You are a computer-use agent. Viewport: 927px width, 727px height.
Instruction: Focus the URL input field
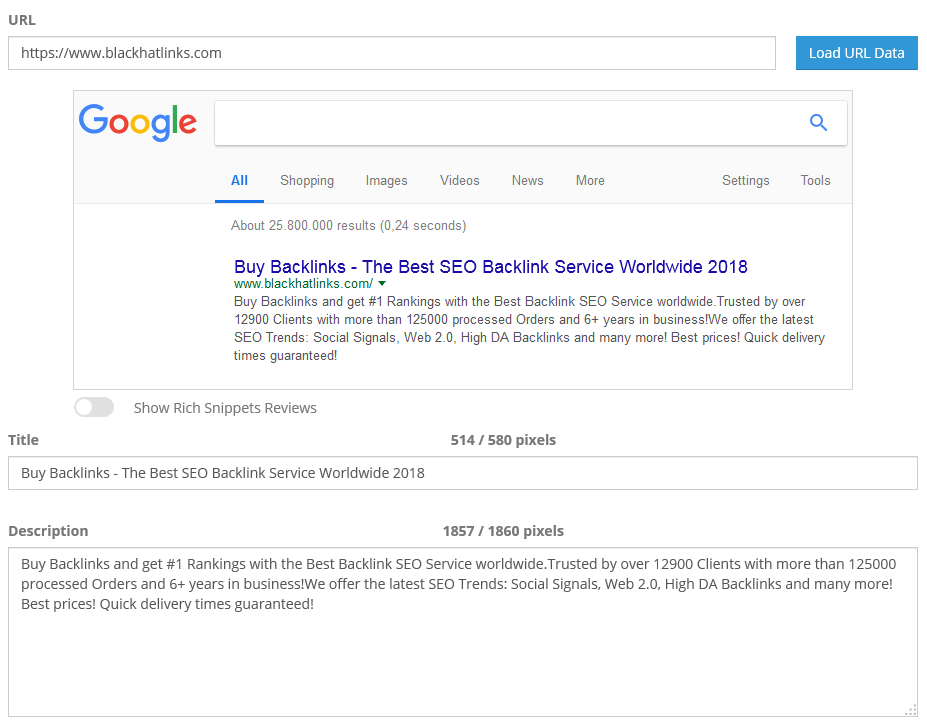(392, 53)
